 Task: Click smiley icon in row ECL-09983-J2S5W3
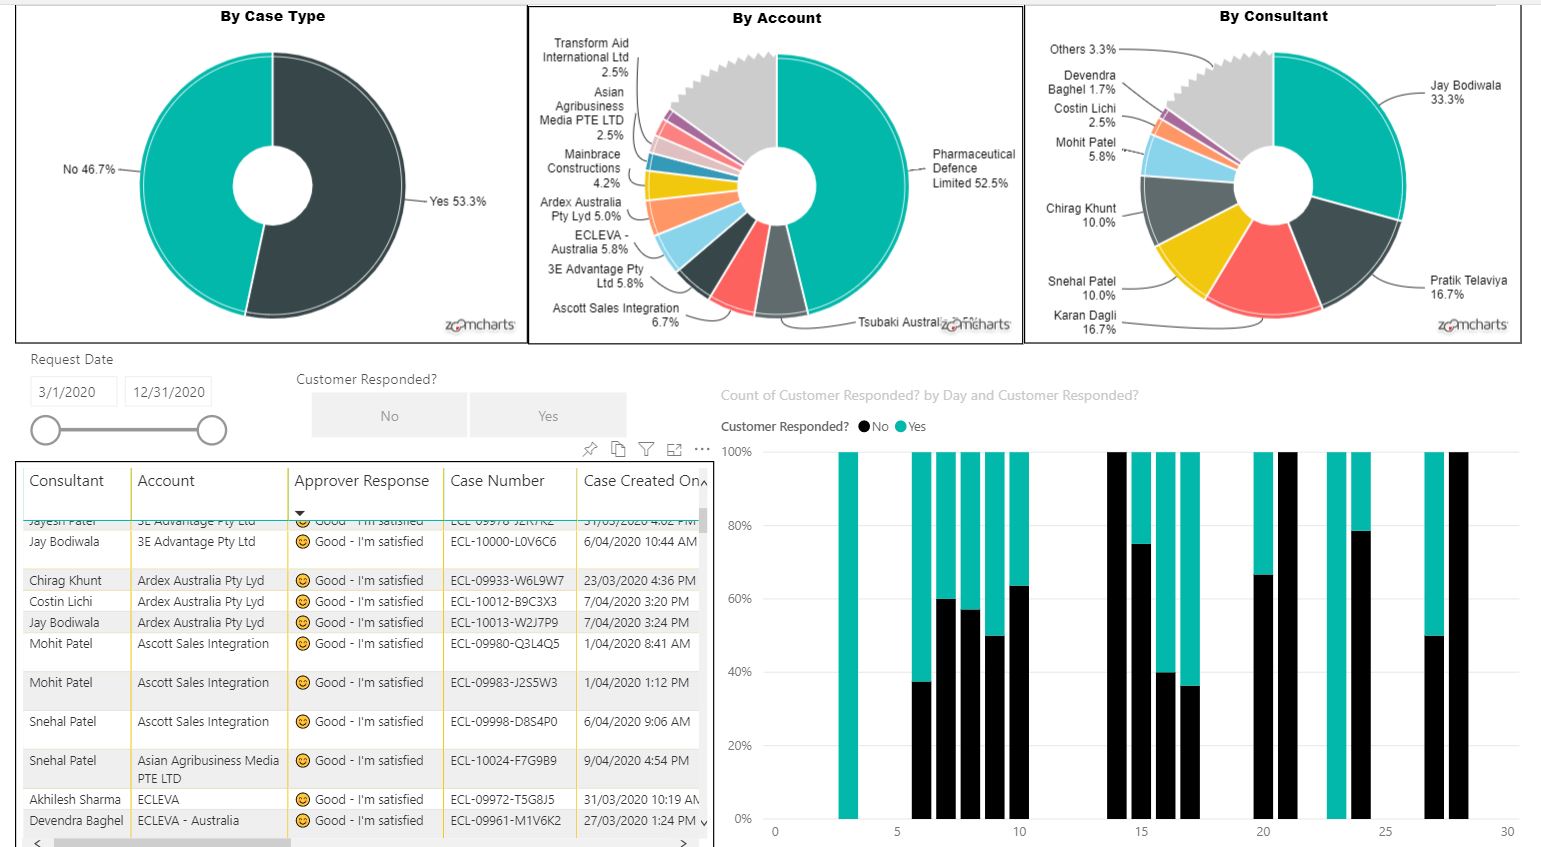[x=302, y=682]
